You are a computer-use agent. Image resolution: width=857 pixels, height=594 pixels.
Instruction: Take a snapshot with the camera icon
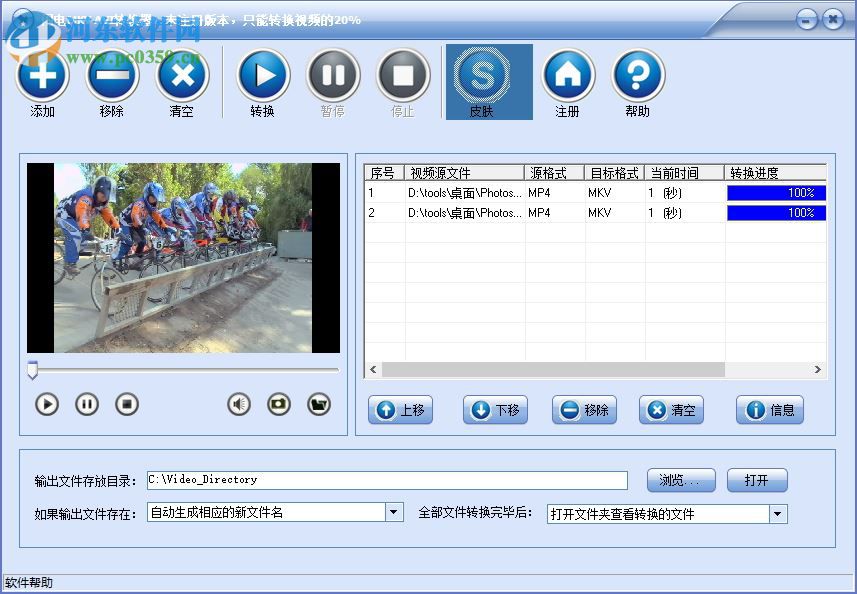click(278, 403)
